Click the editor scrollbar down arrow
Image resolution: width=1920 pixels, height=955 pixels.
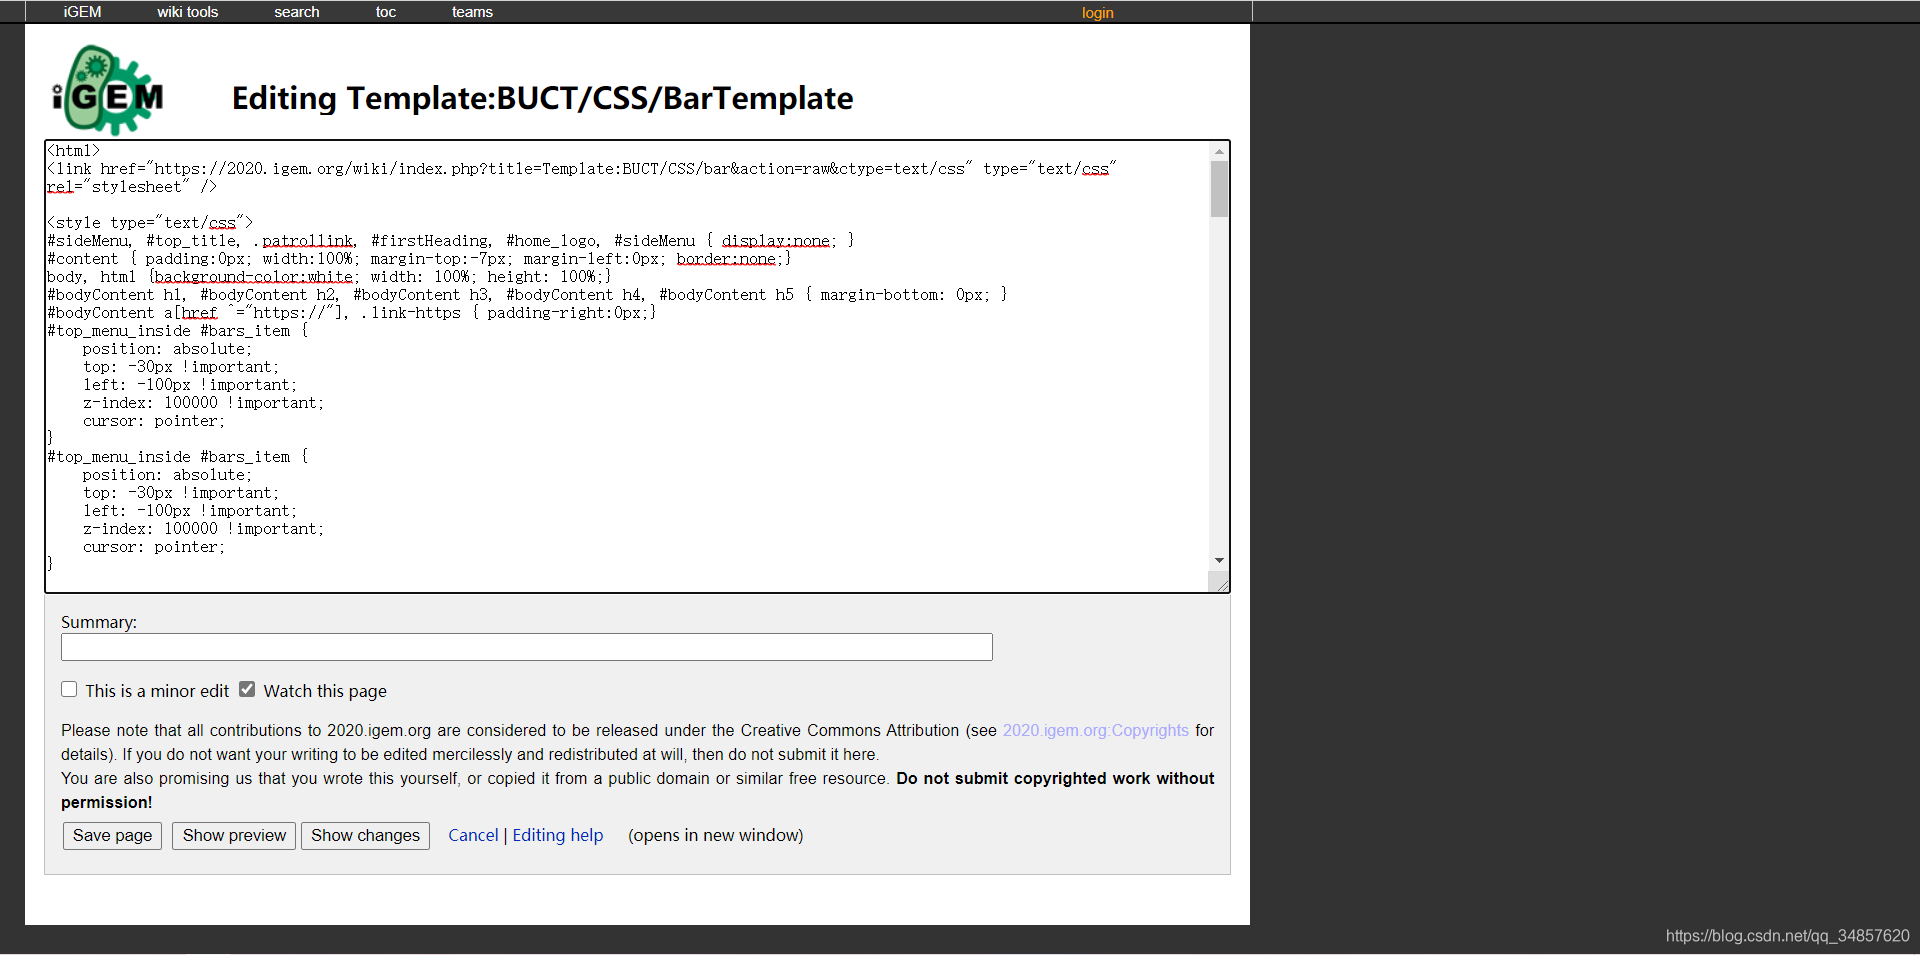coord(1219,560)
